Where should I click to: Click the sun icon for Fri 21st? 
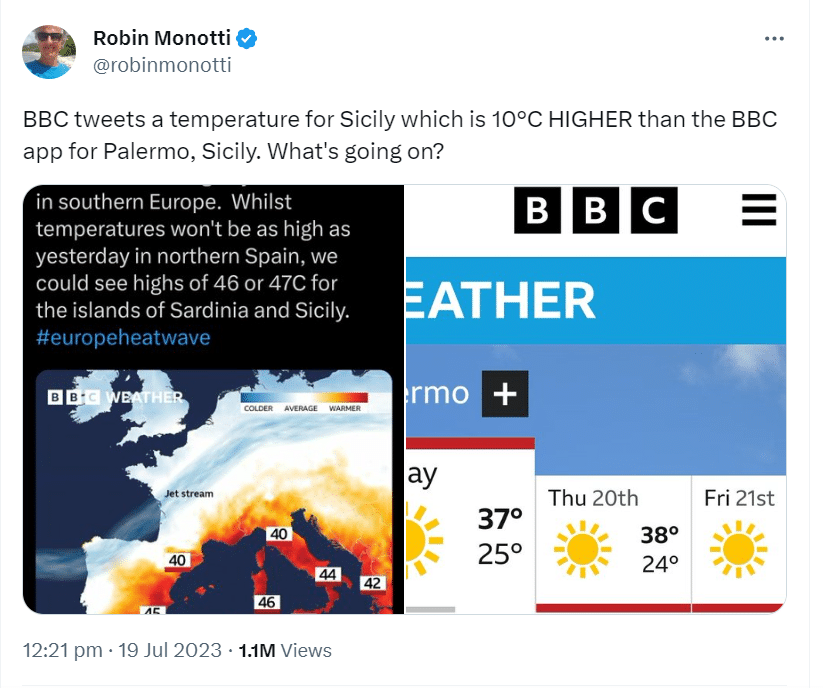pyautogui.click(x=738, y=549)
